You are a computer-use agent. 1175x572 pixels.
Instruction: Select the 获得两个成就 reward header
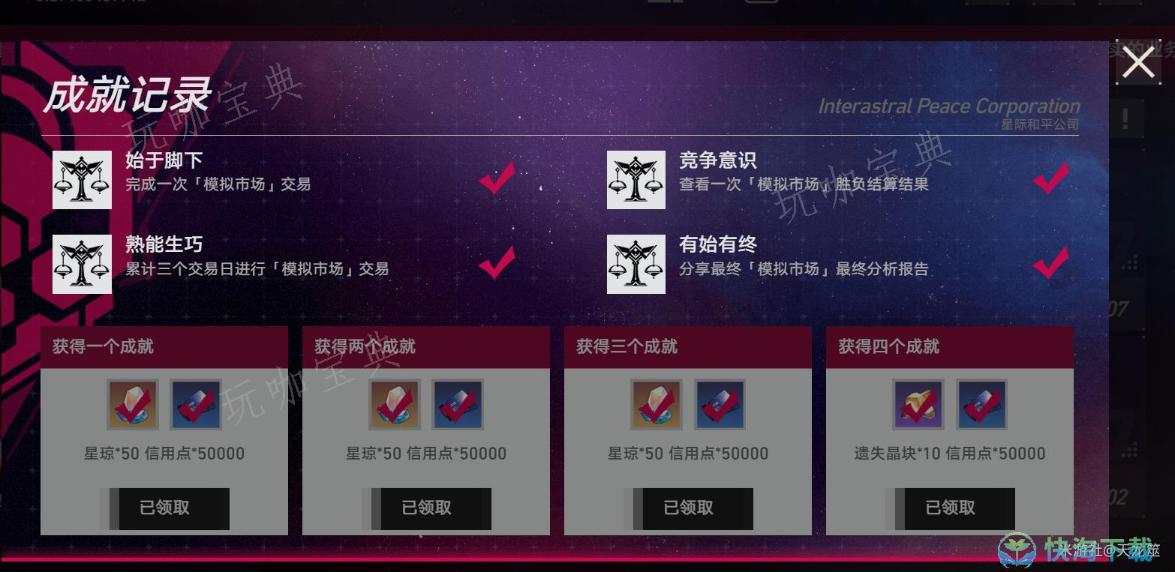[x=426, y=347]
